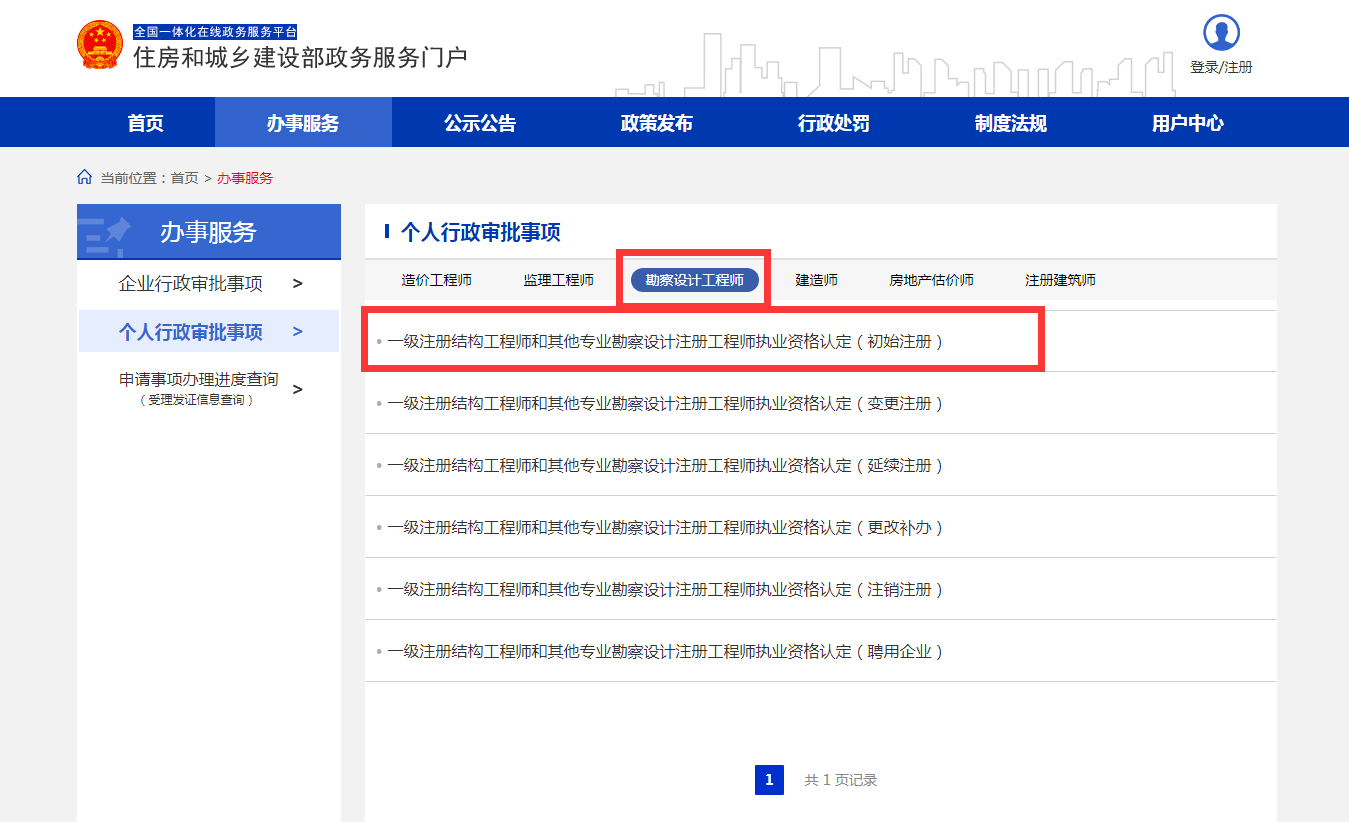Open 制度法规 navigation item
1349x822 pixels.
(1011, 123)
